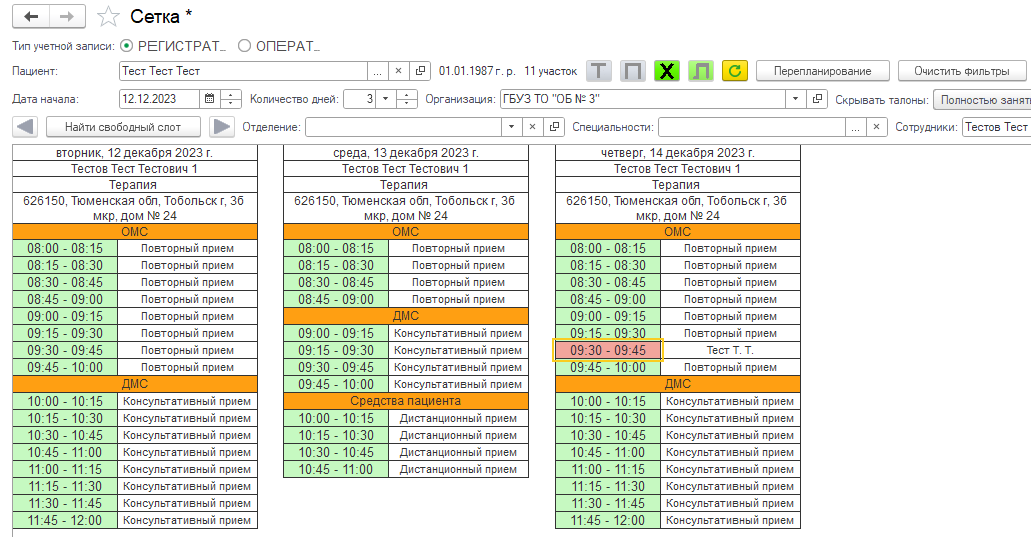Image resolution: width=1031 pixels, height=537 pixels.
Task: Open the Количество дней dropdown
Action: point(384,99)
